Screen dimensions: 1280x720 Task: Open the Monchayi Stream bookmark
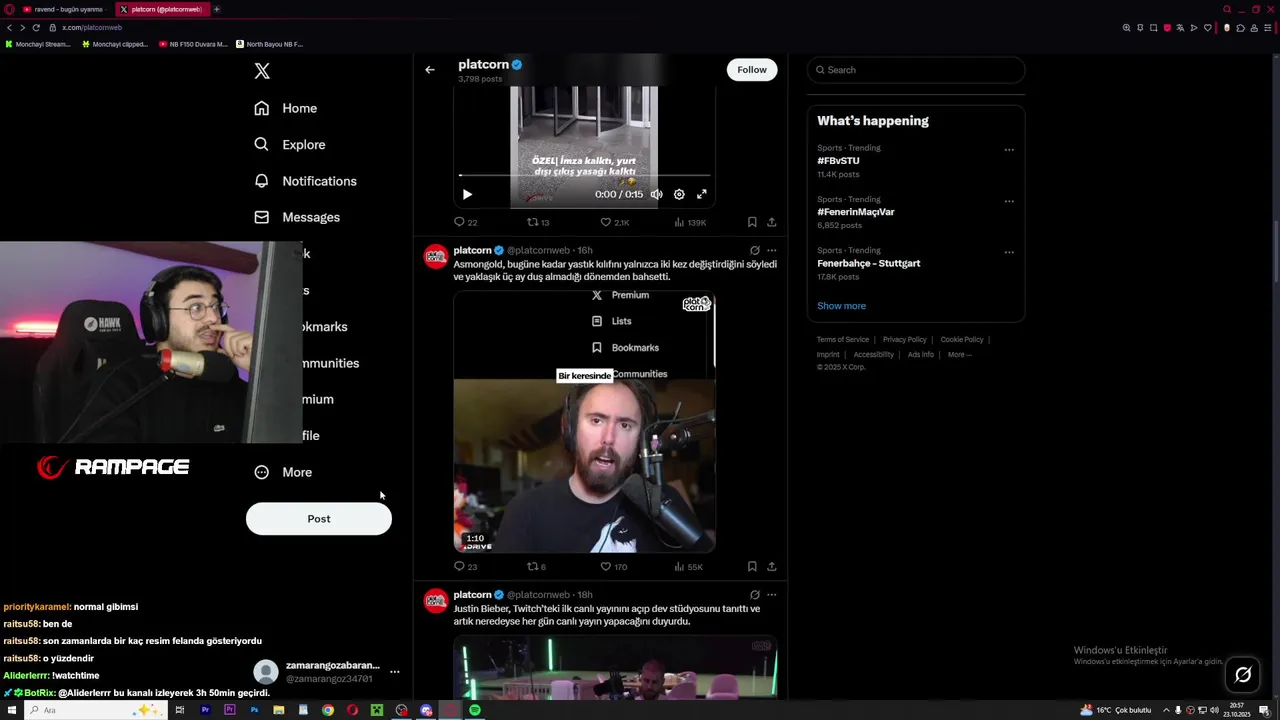(39, 44)
